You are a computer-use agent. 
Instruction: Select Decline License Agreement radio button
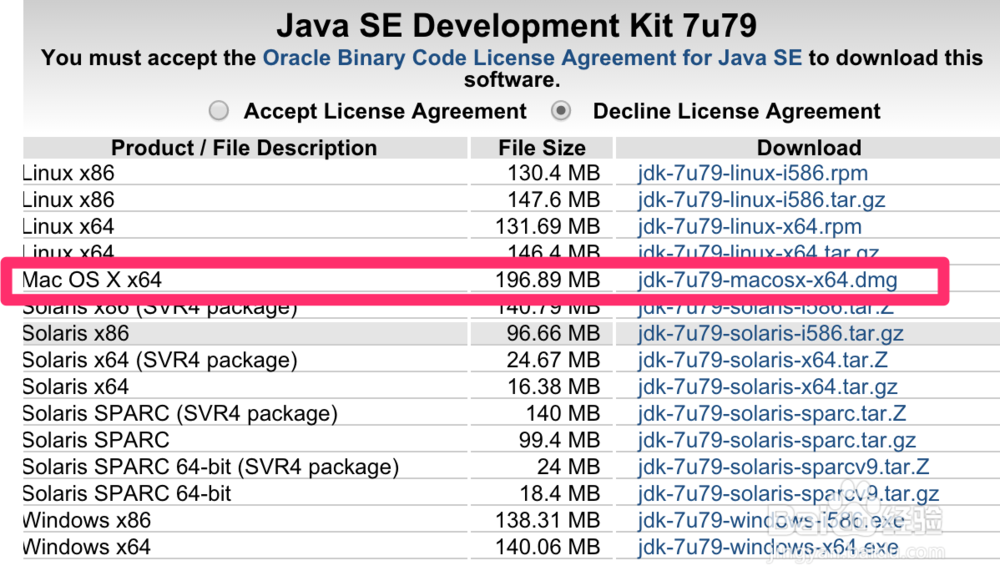pos(562,111)
